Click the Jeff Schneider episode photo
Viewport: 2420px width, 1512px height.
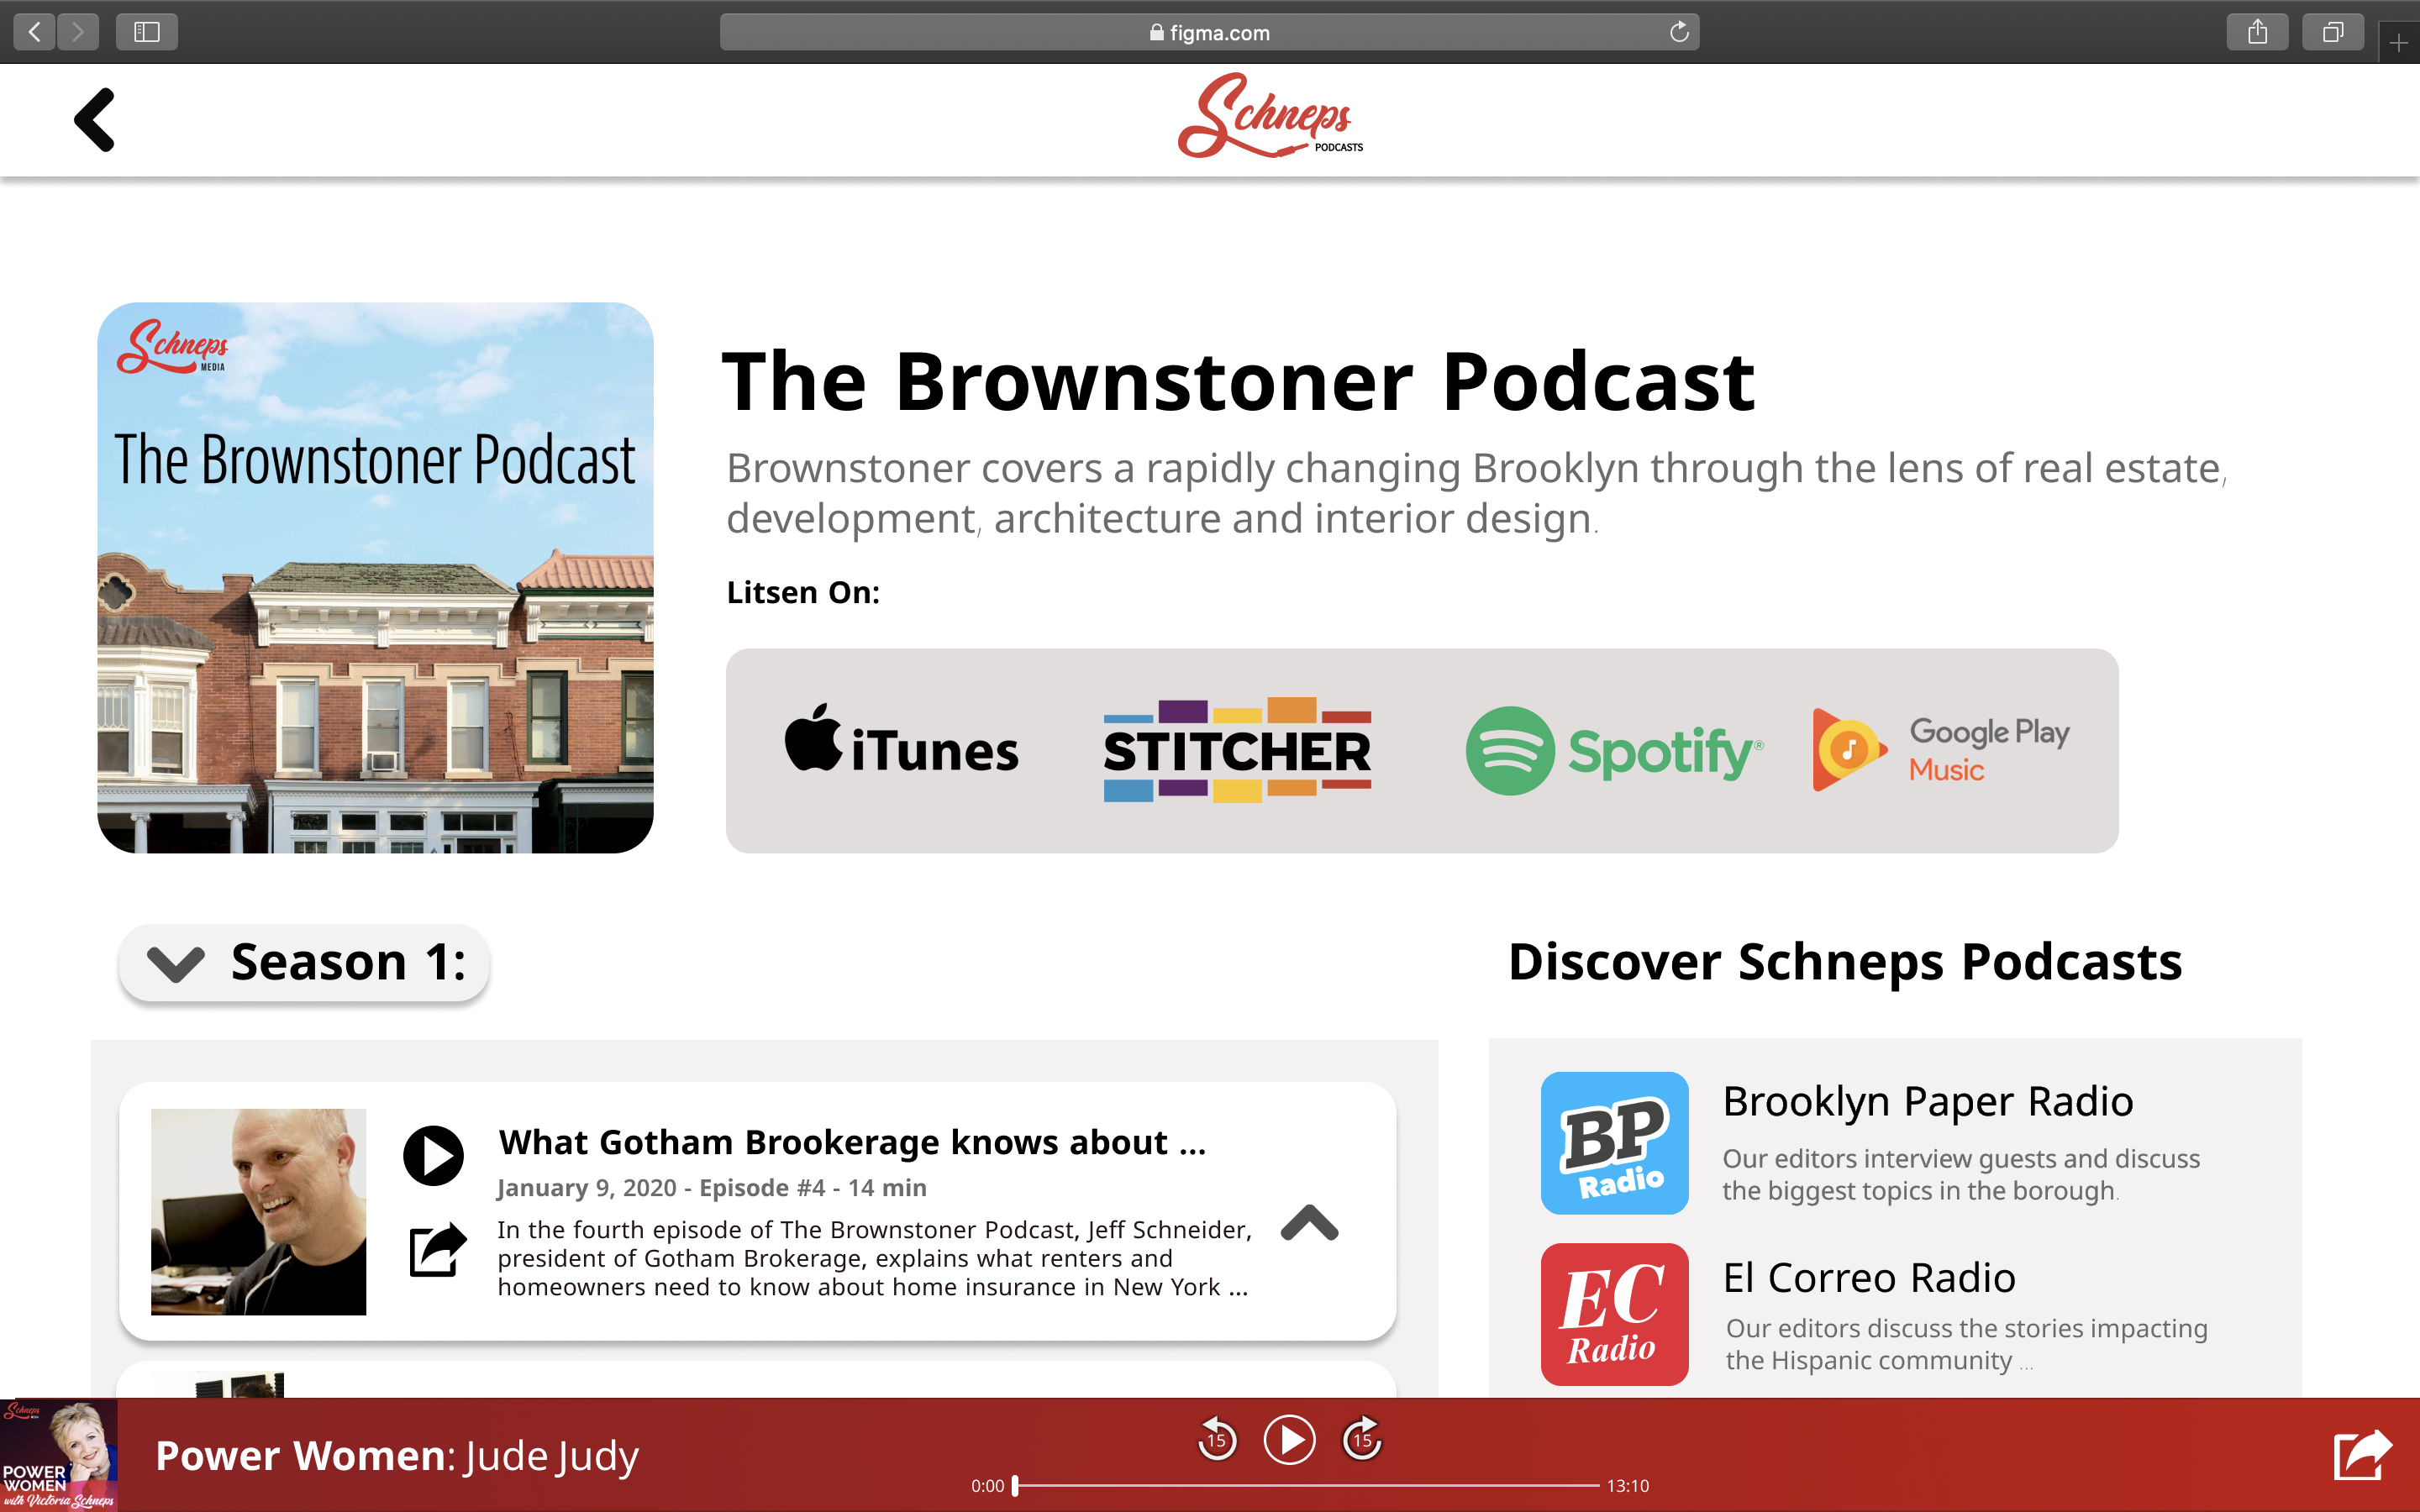point(258,1211)
